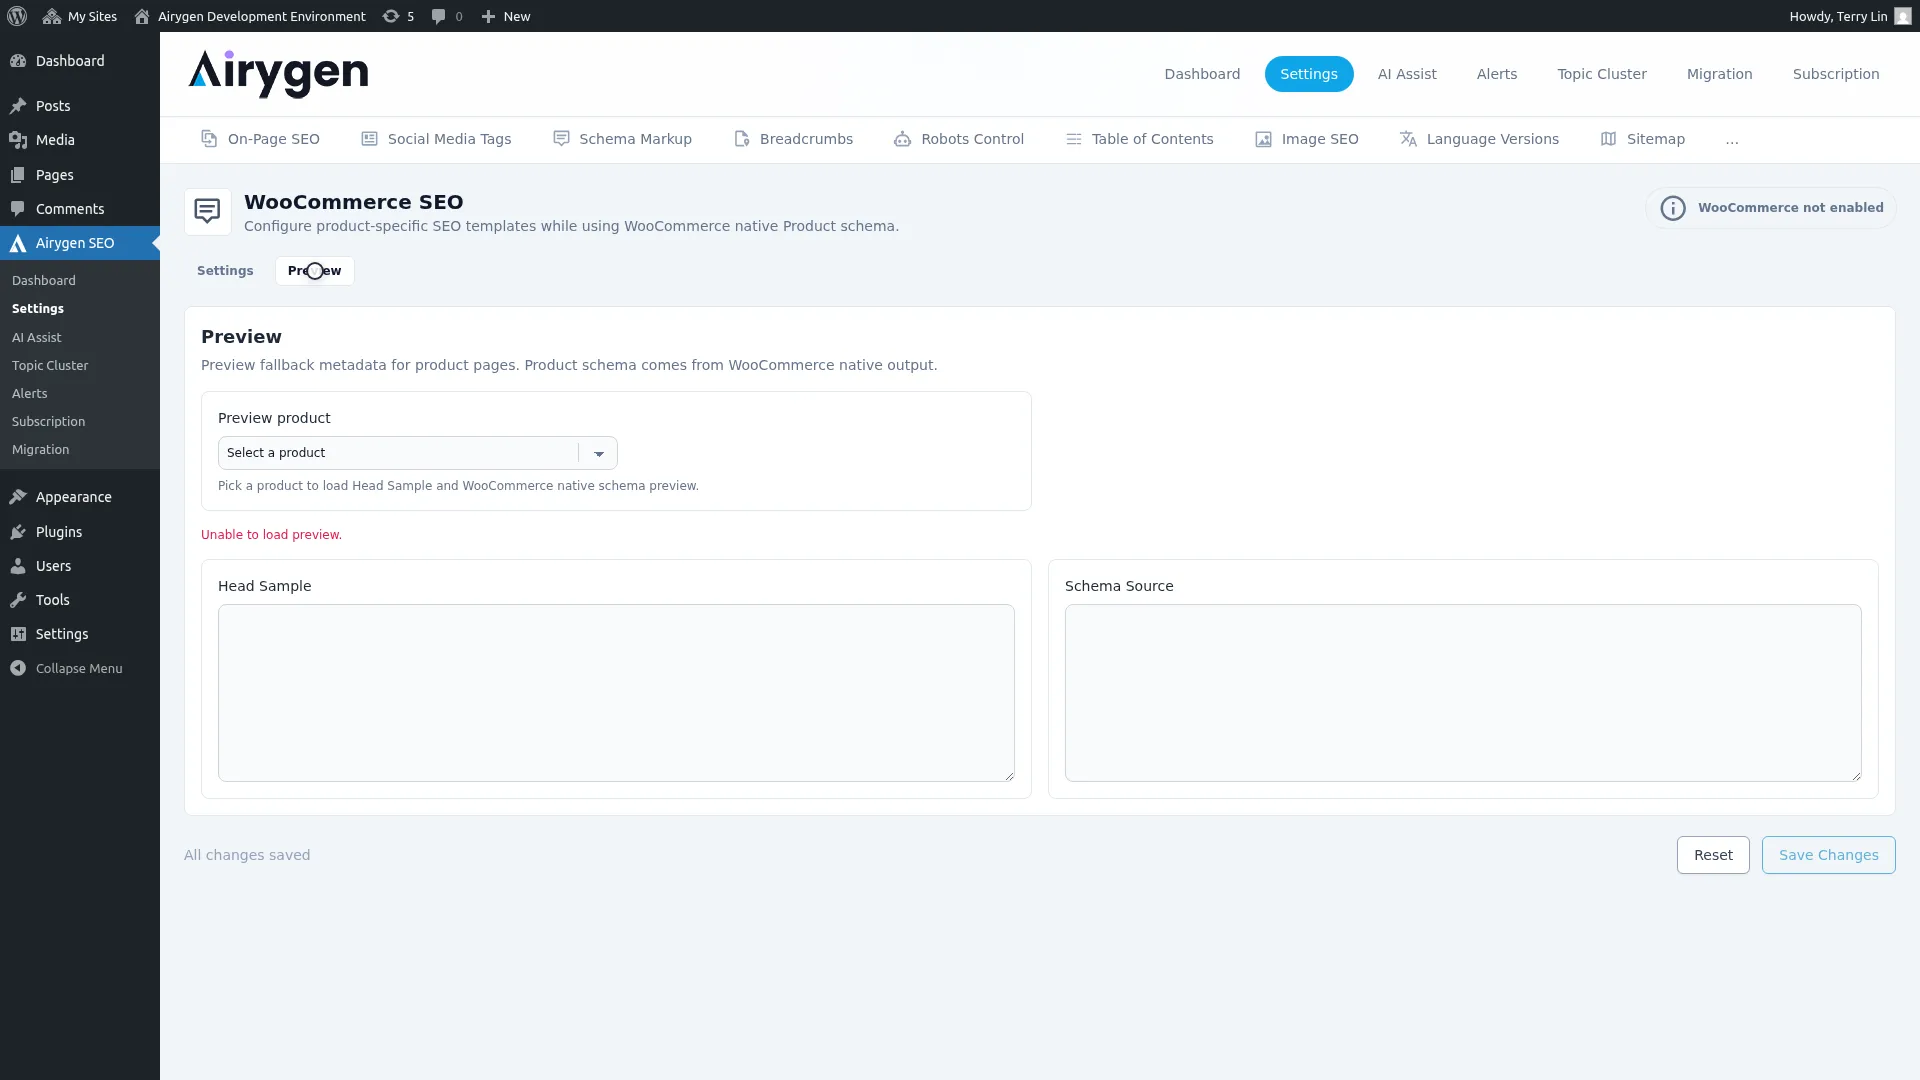Open the Select a product dropdown
Image resolution: width=1920 pixels, height=1080 pixels.
click(418, 453)
